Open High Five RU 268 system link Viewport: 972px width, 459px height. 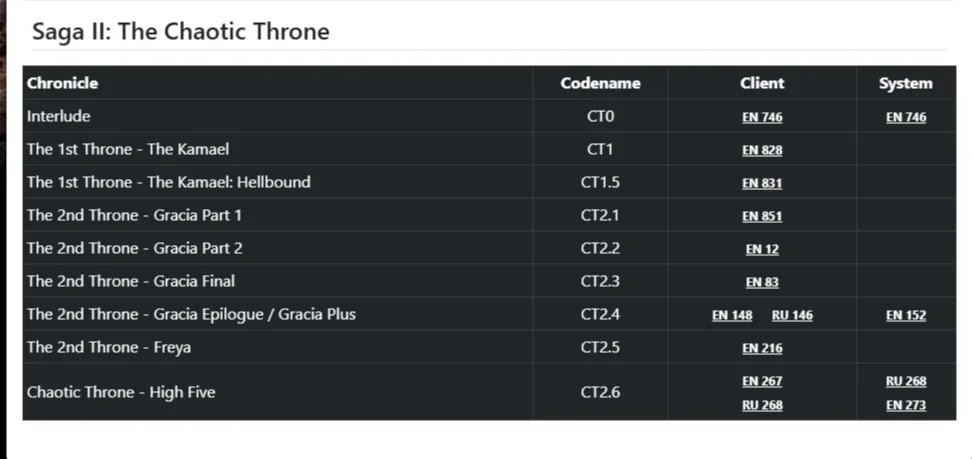[906, 381]
